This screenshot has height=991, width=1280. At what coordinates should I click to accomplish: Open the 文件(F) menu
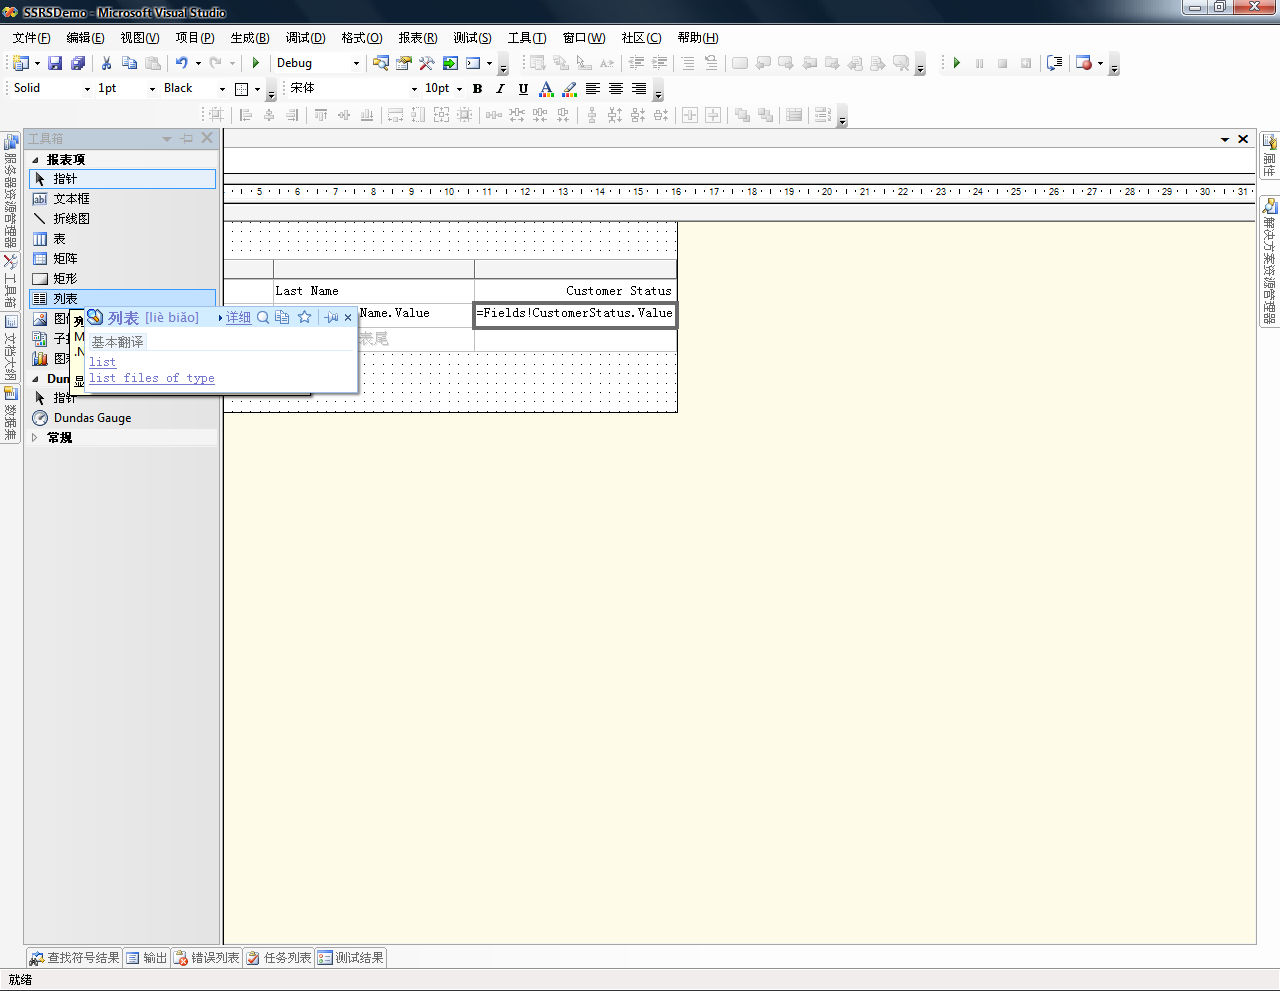click(x=31, y=38)
